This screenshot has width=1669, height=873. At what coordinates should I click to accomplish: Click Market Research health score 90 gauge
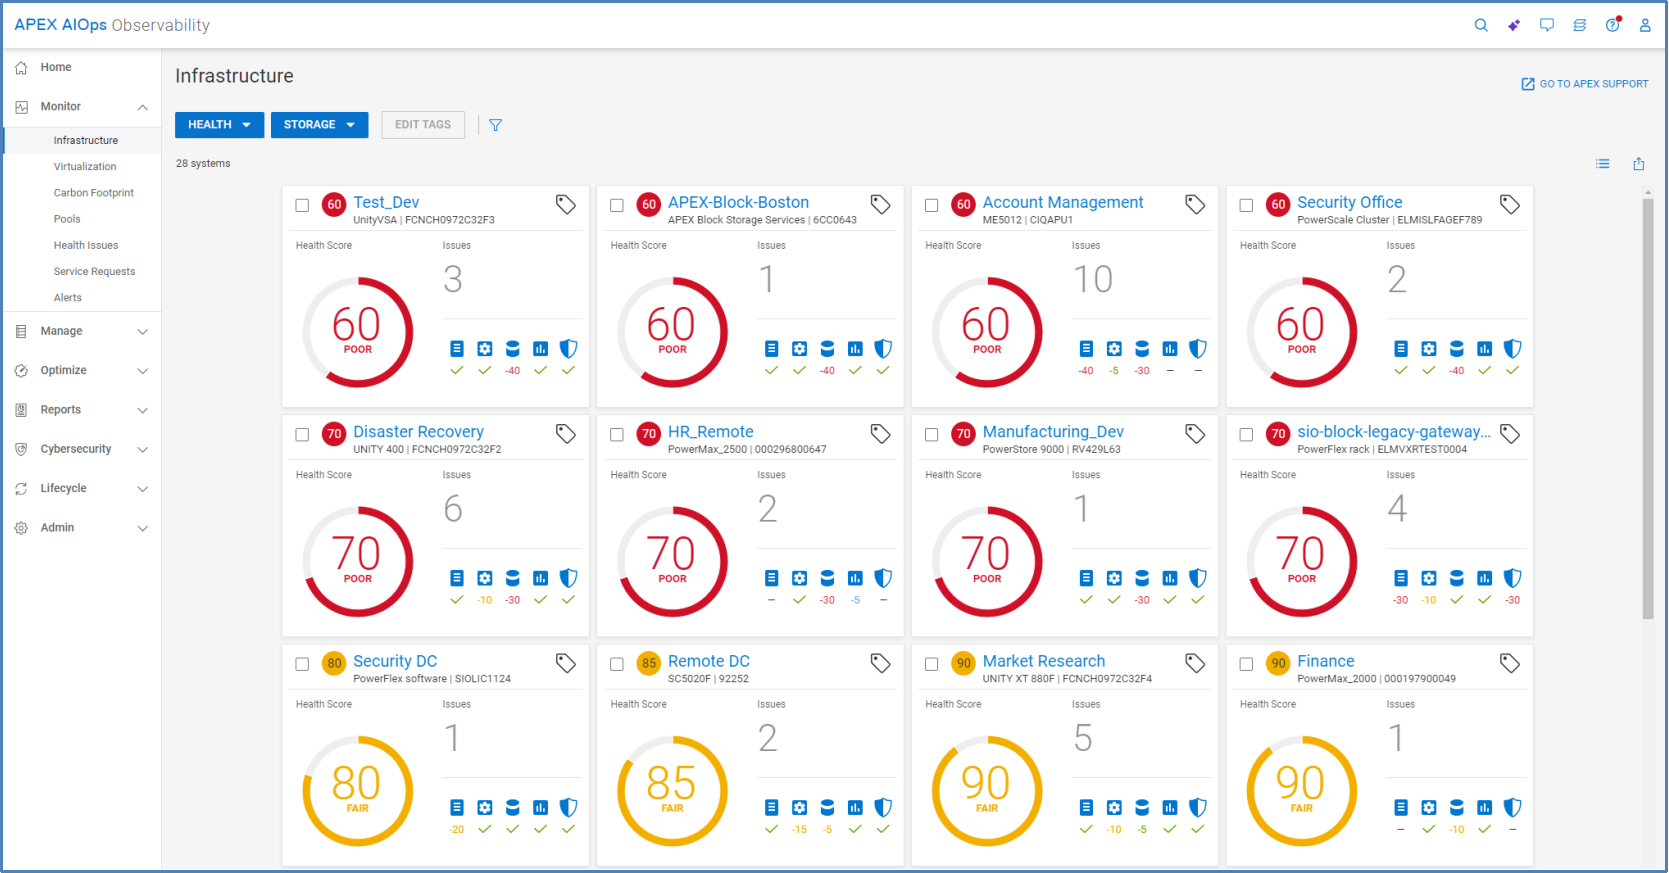tap(987, 791)
